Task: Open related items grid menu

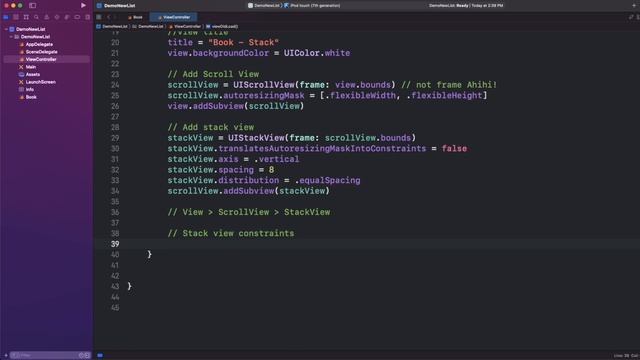Action: tap(99, 17)
